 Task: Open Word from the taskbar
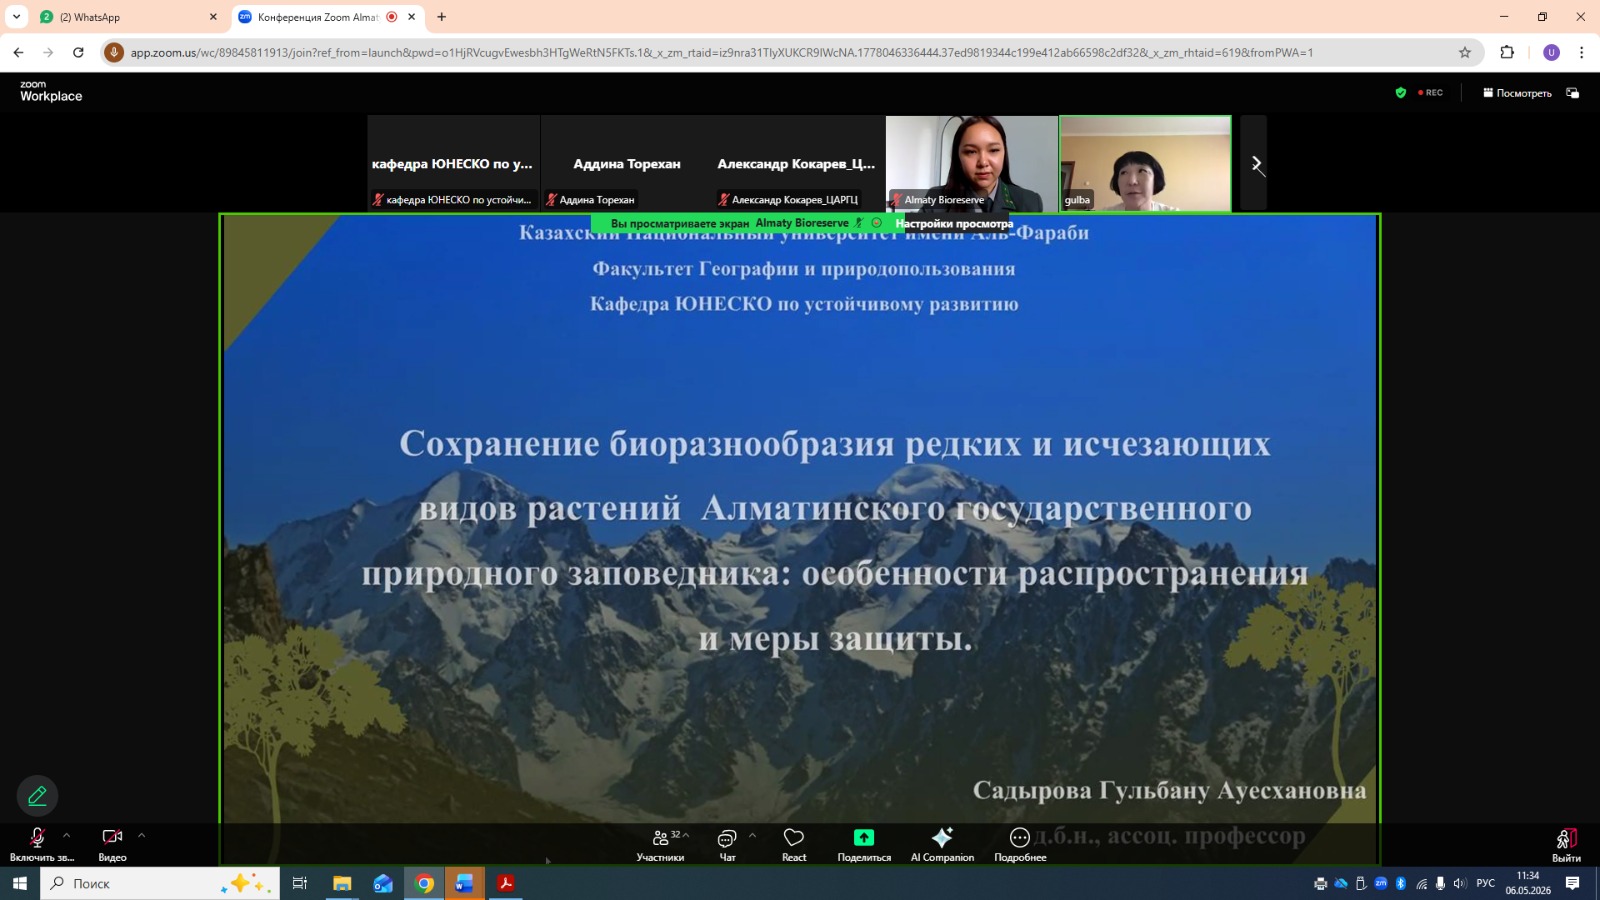[464, 883]
